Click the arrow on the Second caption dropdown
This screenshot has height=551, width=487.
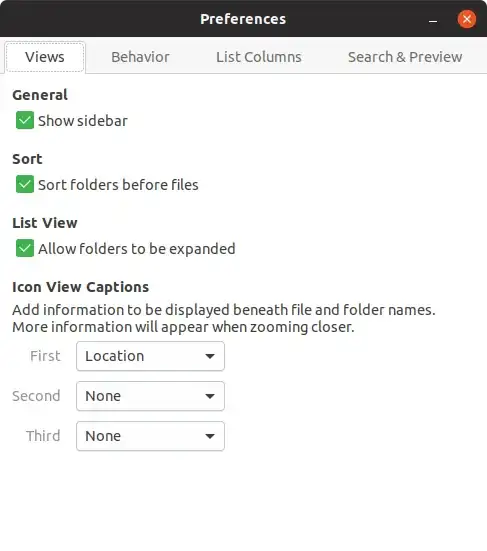tap(210, 396)
